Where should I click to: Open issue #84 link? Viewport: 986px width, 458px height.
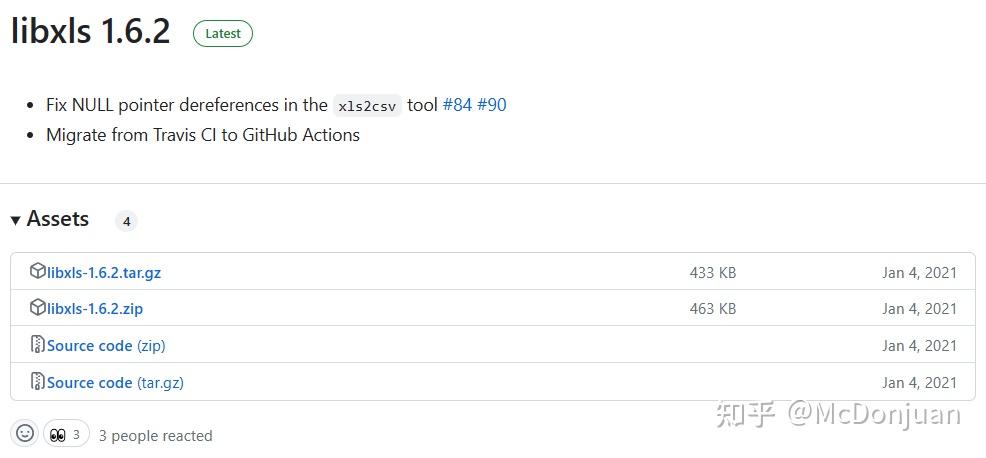pos(457,105)
